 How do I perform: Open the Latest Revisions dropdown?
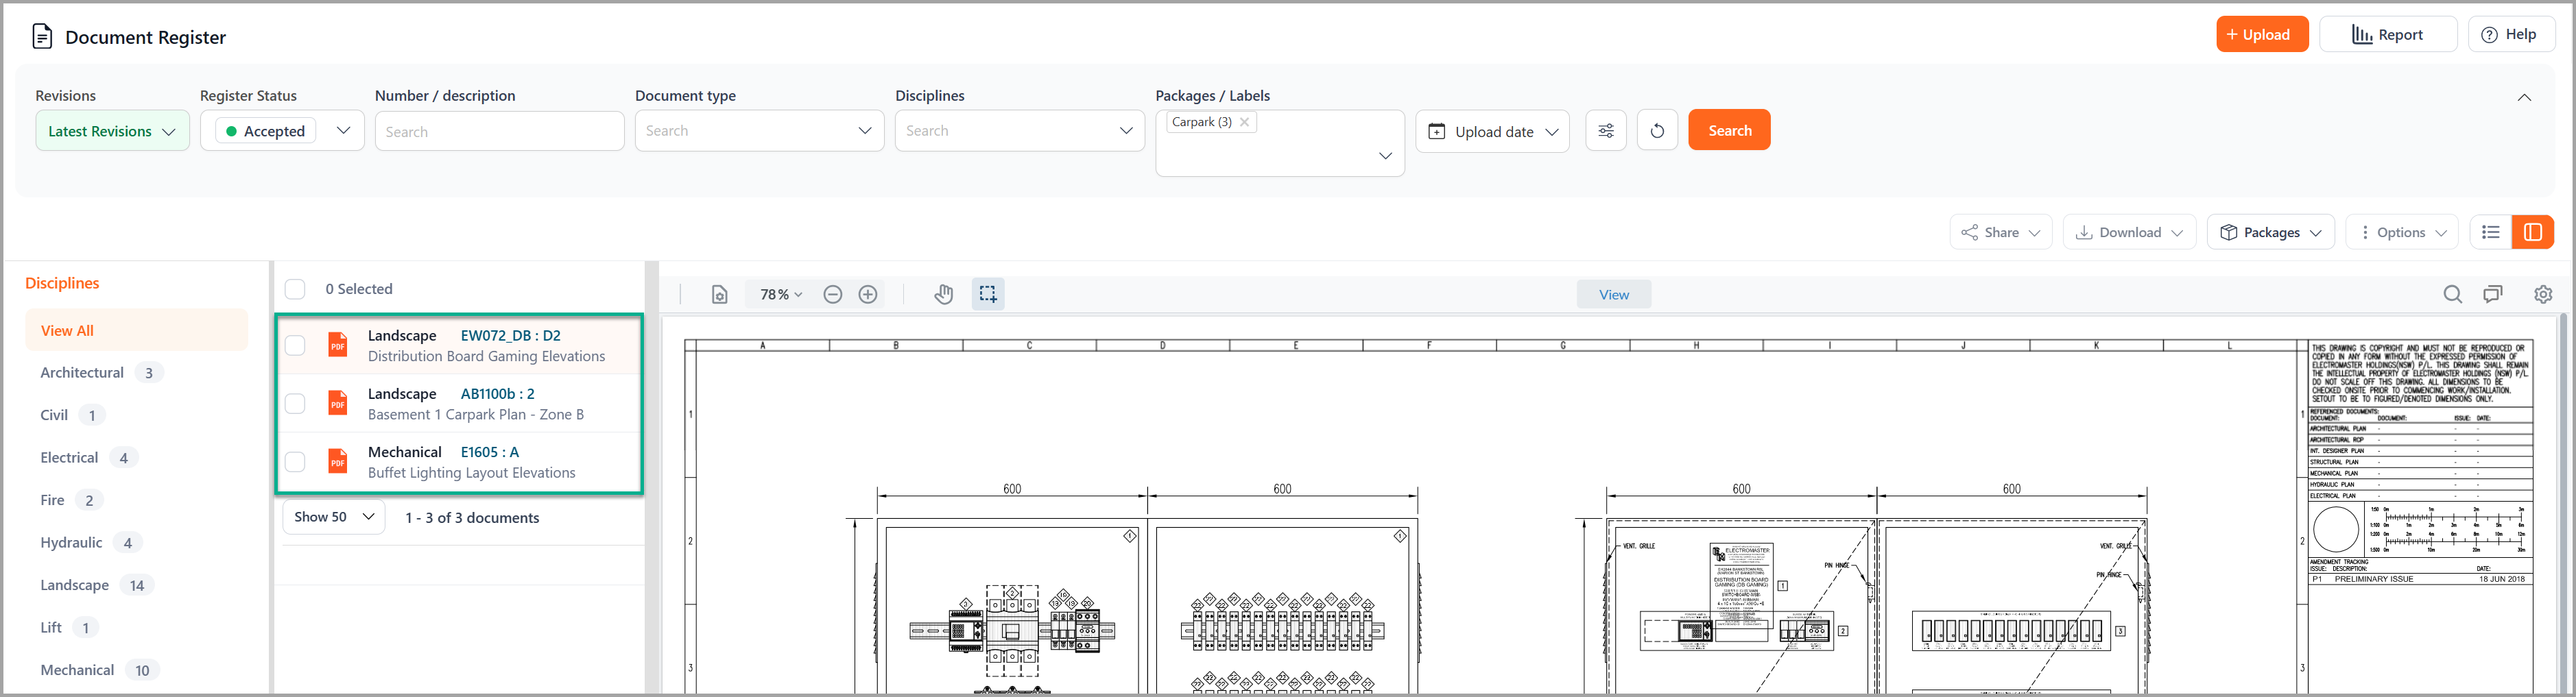(x=112, y=131)
